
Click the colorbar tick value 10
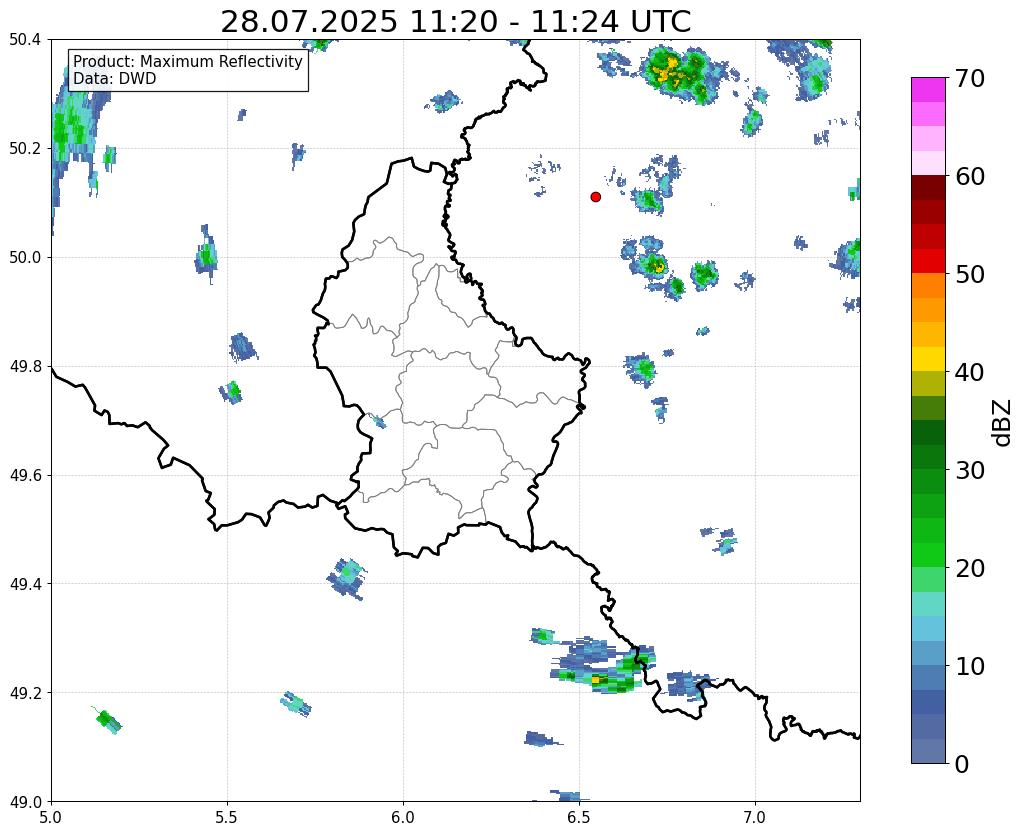[x=970, y=666]
